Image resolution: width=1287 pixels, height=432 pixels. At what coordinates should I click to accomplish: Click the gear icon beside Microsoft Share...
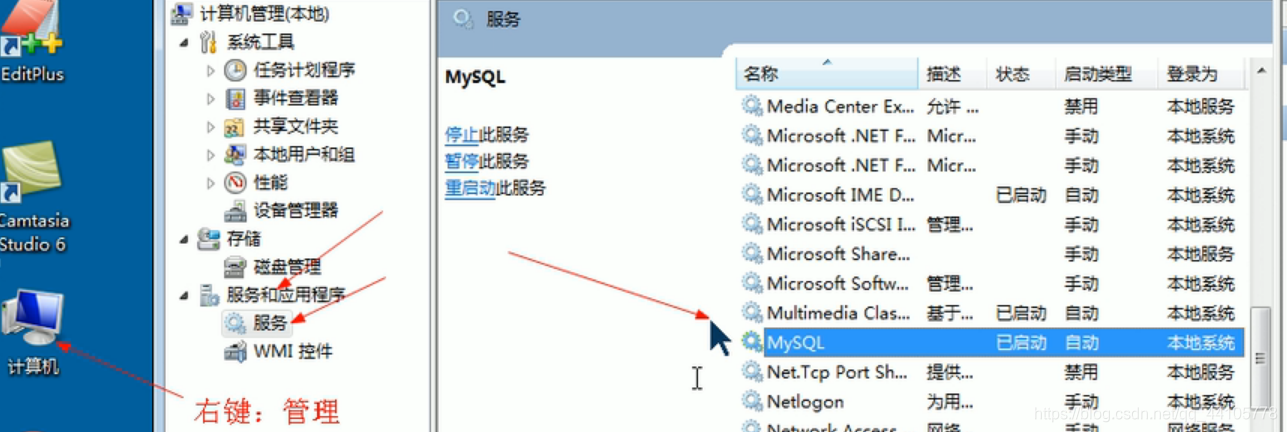[x=752, y=253]
